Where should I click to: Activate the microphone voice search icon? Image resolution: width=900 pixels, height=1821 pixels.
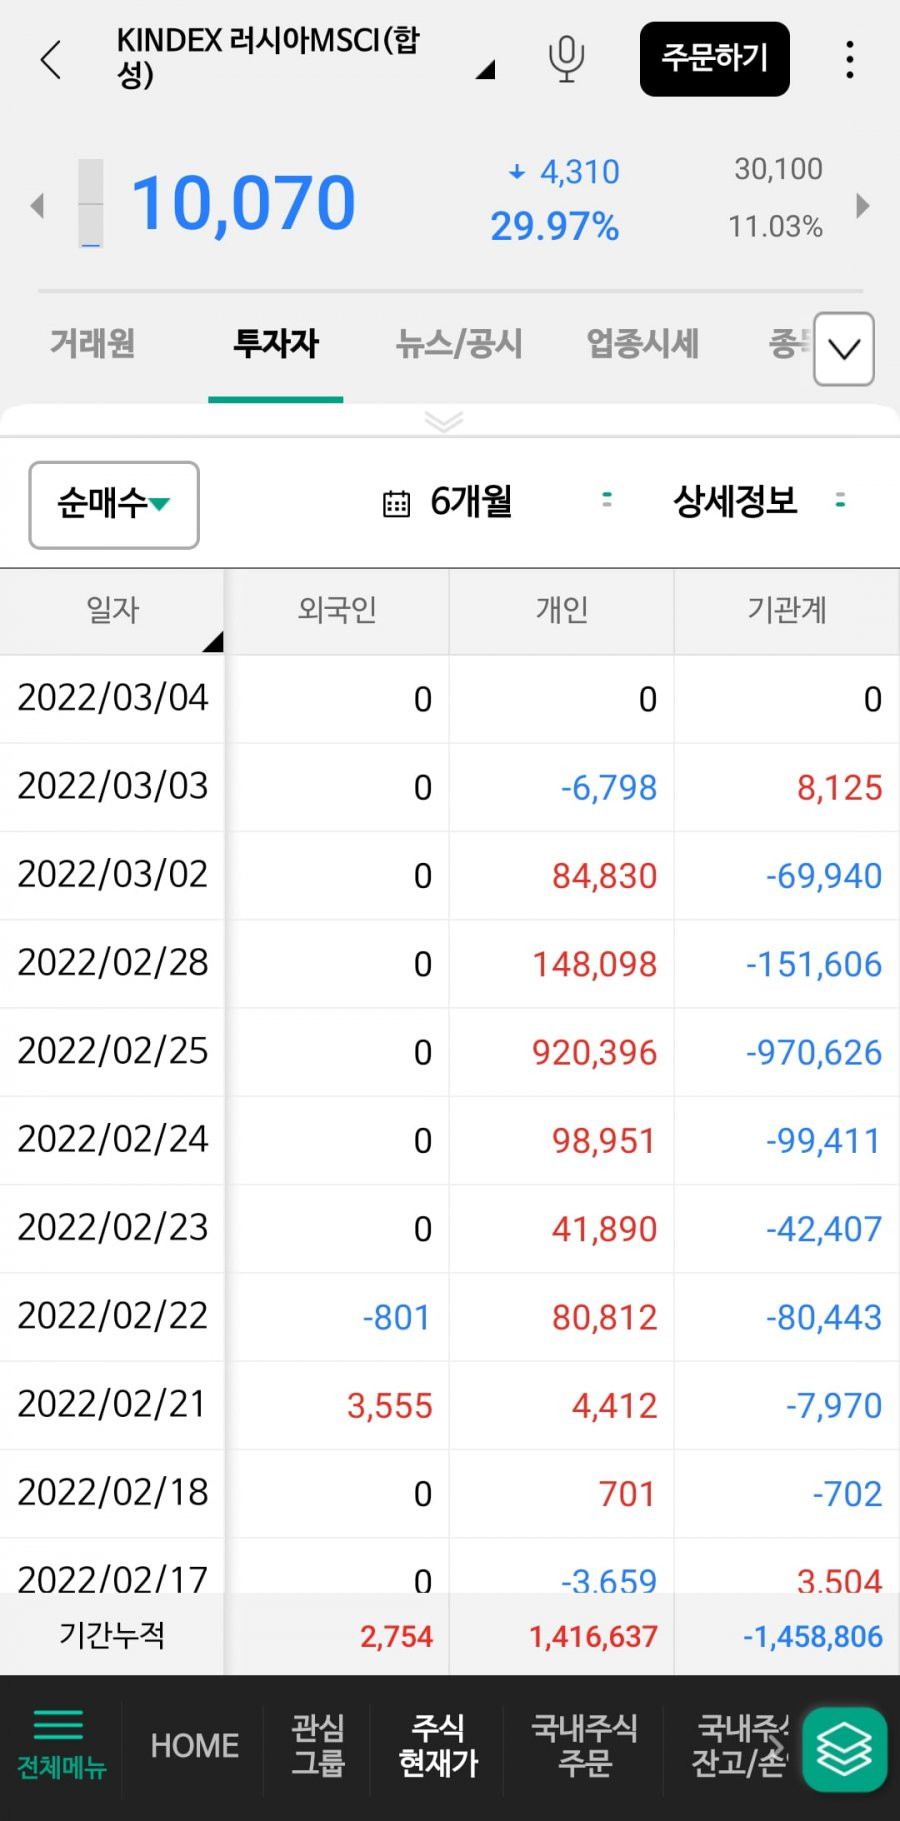566,59
